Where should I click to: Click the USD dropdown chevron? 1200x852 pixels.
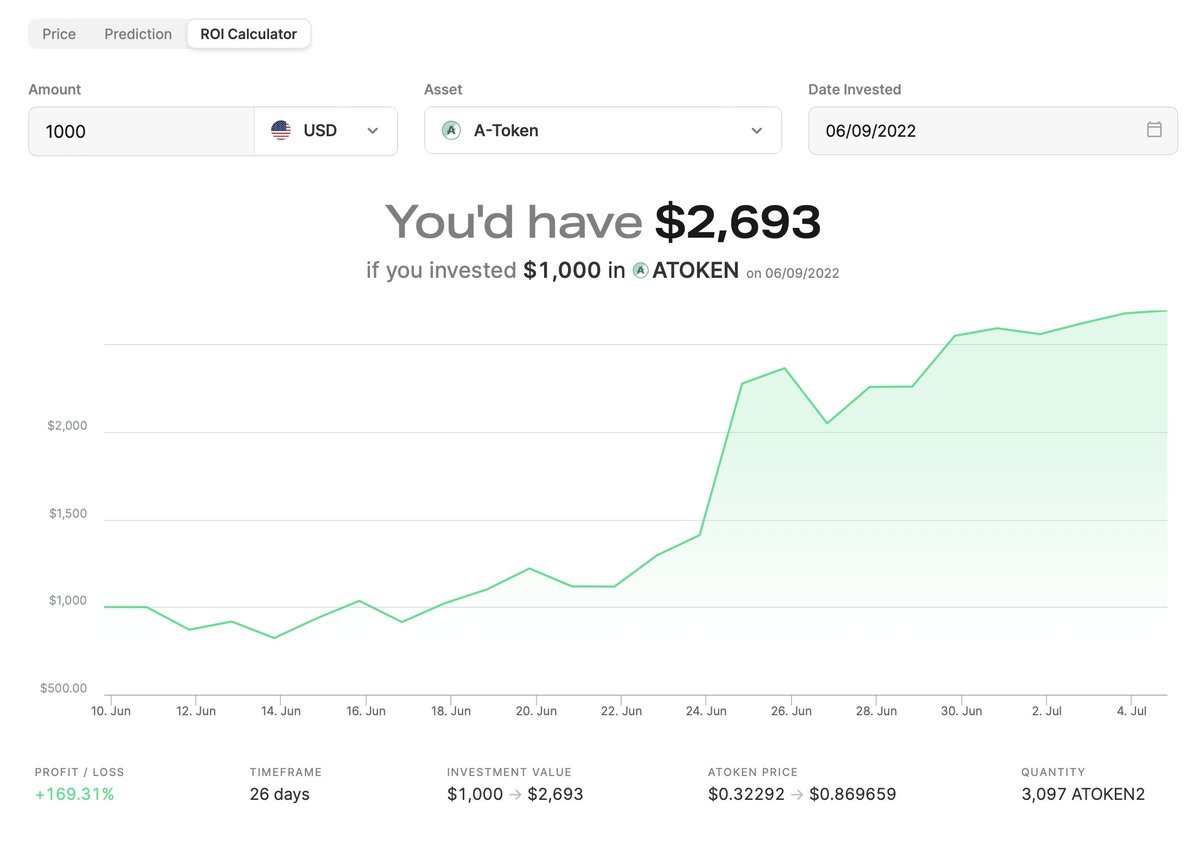pos(373,131)
